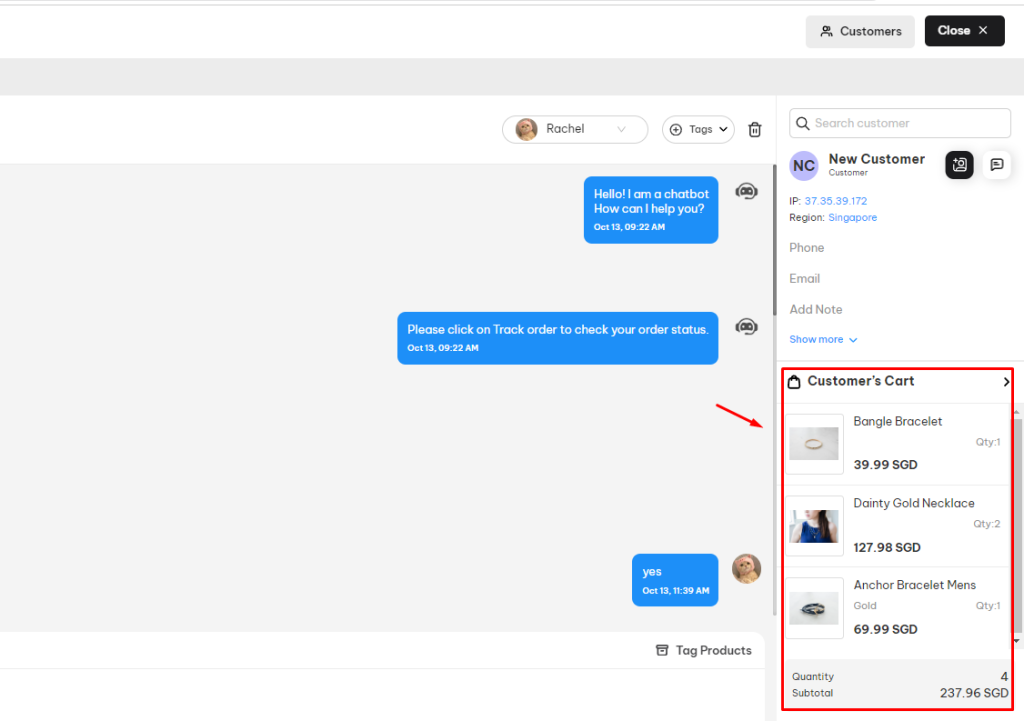The height and width of the screenshot is (721, 1024).
Task: Click the 39.99 SGD price
Action: 885,464
